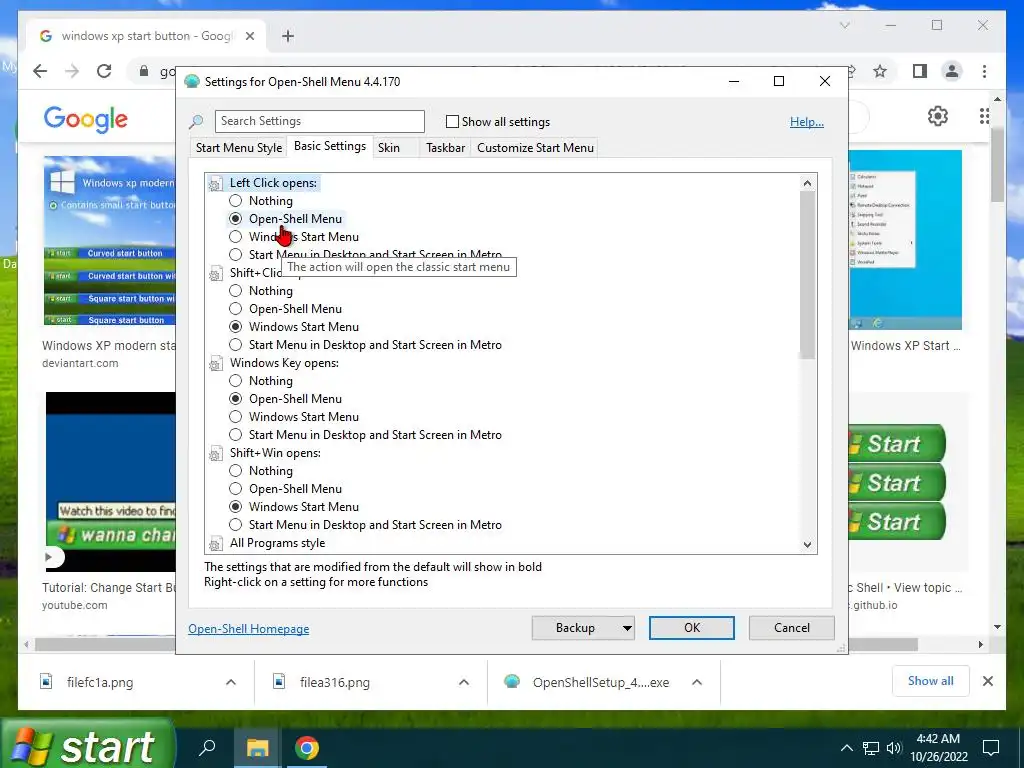Click settings list scrollbar thumb
The image size is (1024, 768).
click(807, 275)
